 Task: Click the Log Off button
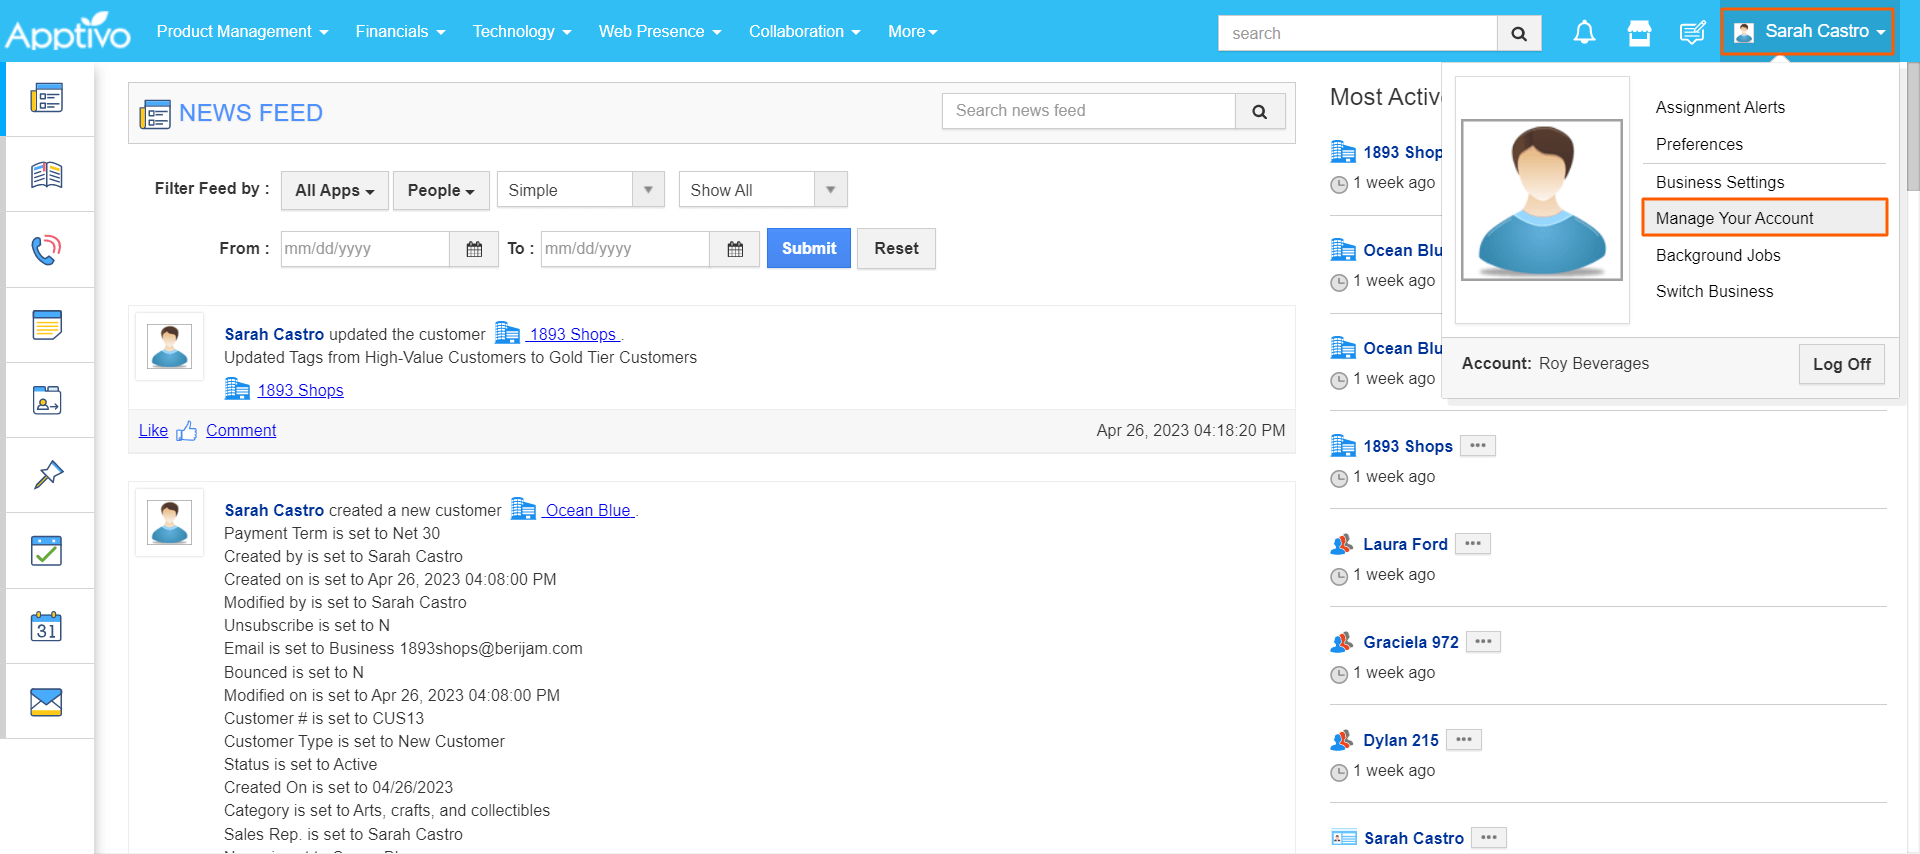pyautogui.click(x=1842, y=364)
